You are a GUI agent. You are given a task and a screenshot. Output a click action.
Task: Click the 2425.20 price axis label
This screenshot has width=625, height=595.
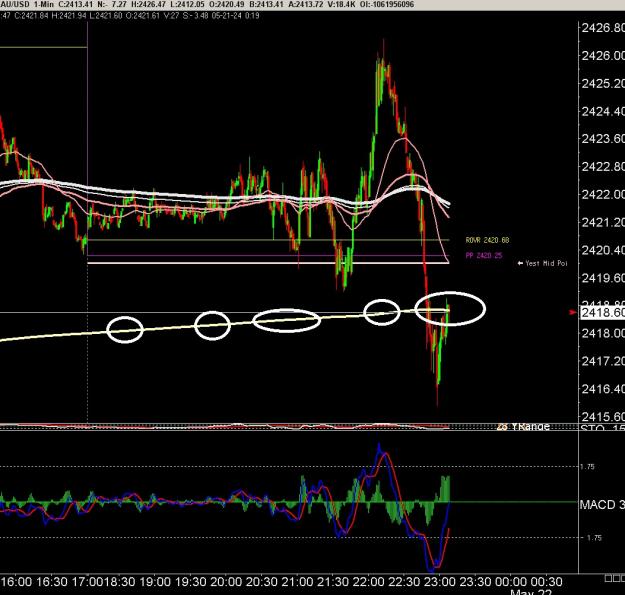point(603,83)
